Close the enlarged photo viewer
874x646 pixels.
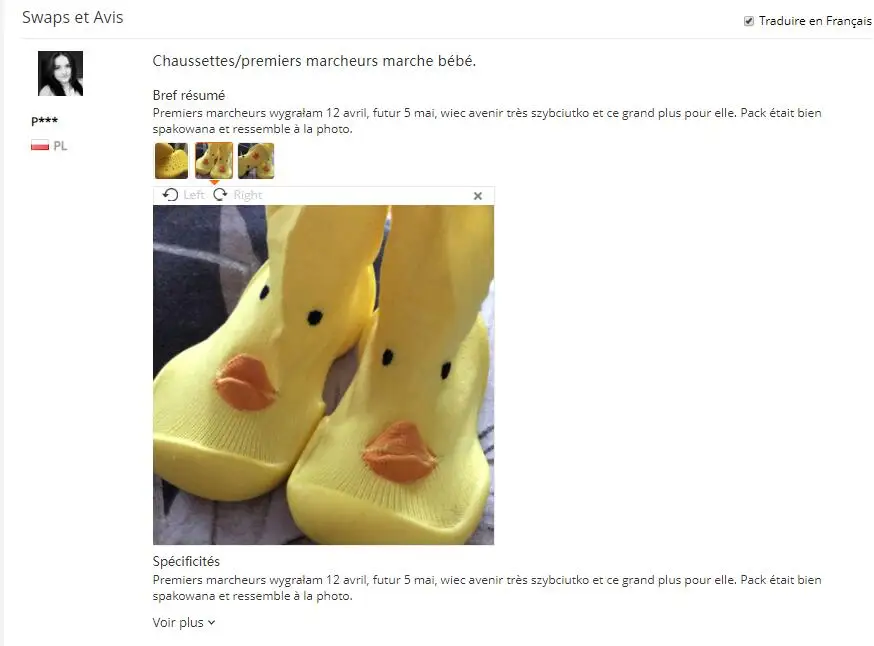478,196
